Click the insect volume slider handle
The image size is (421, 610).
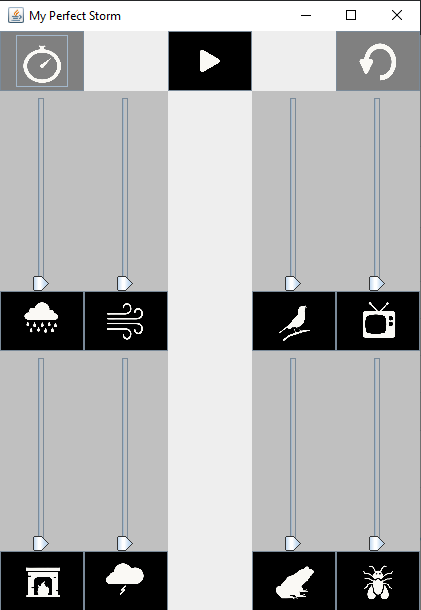coord(377,543)
